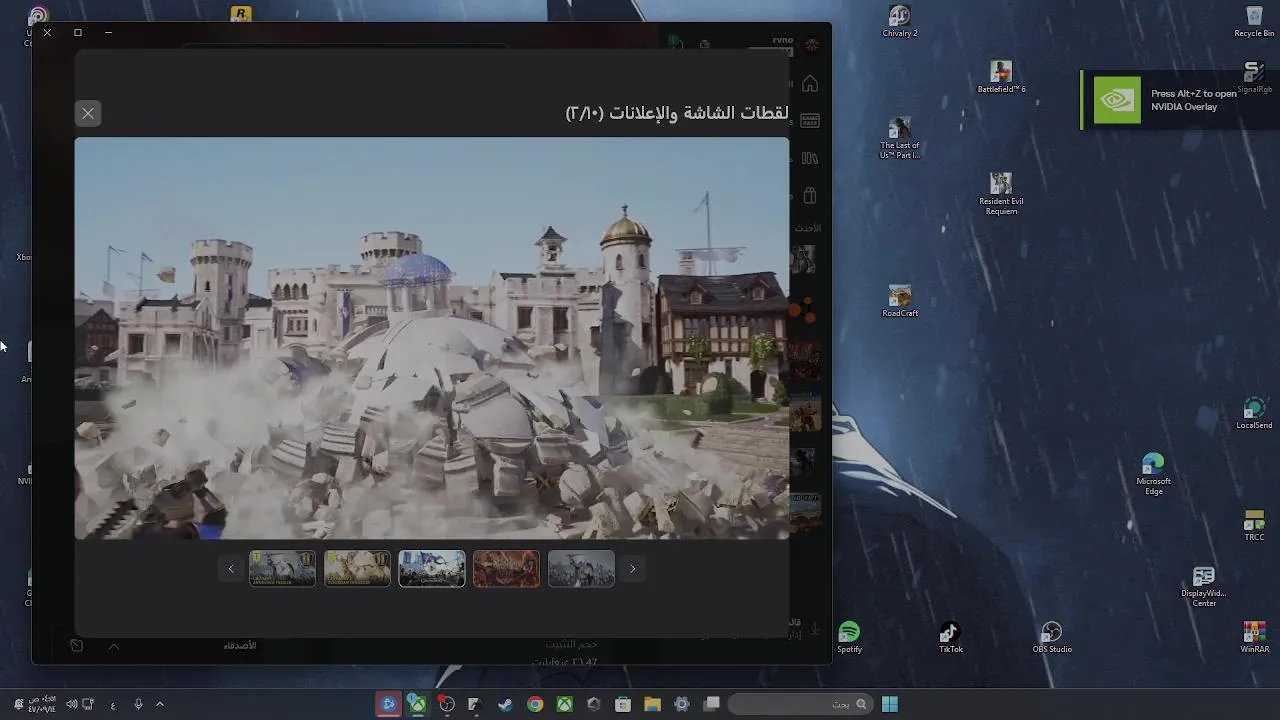Open Recycle Bin on the desktop
This screenshot has height=720, width=1280.
click(x=1254, y=21)
